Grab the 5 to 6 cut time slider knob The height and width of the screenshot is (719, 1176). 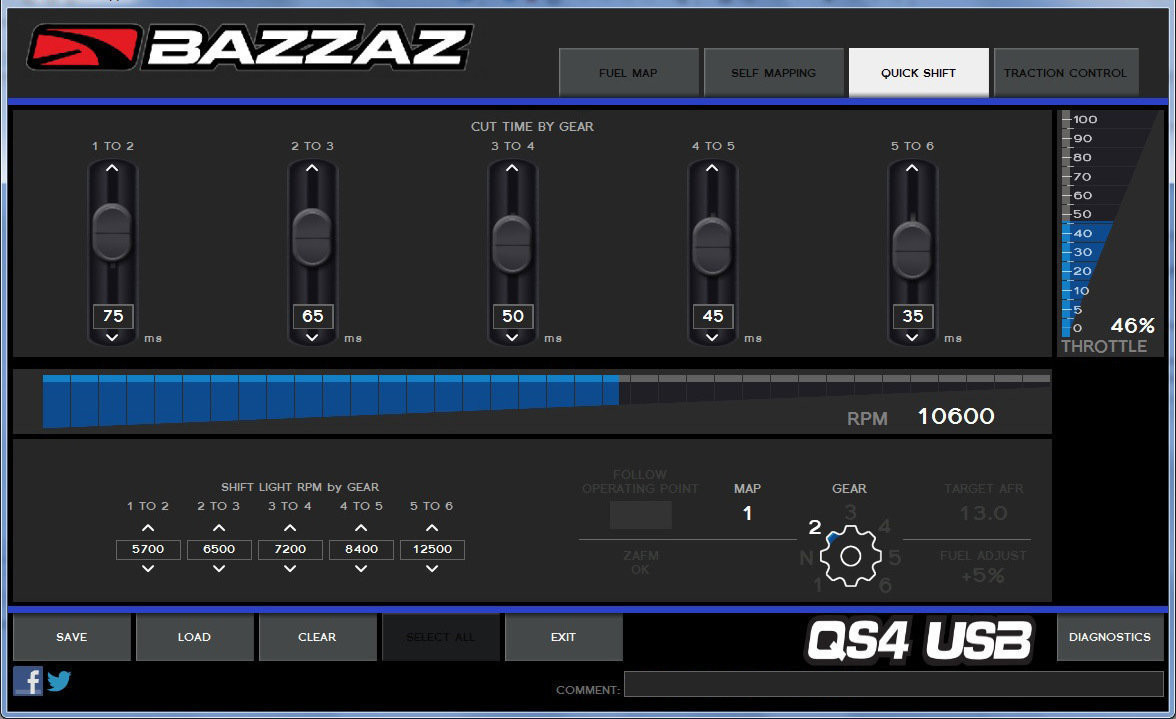click(912, 250)
